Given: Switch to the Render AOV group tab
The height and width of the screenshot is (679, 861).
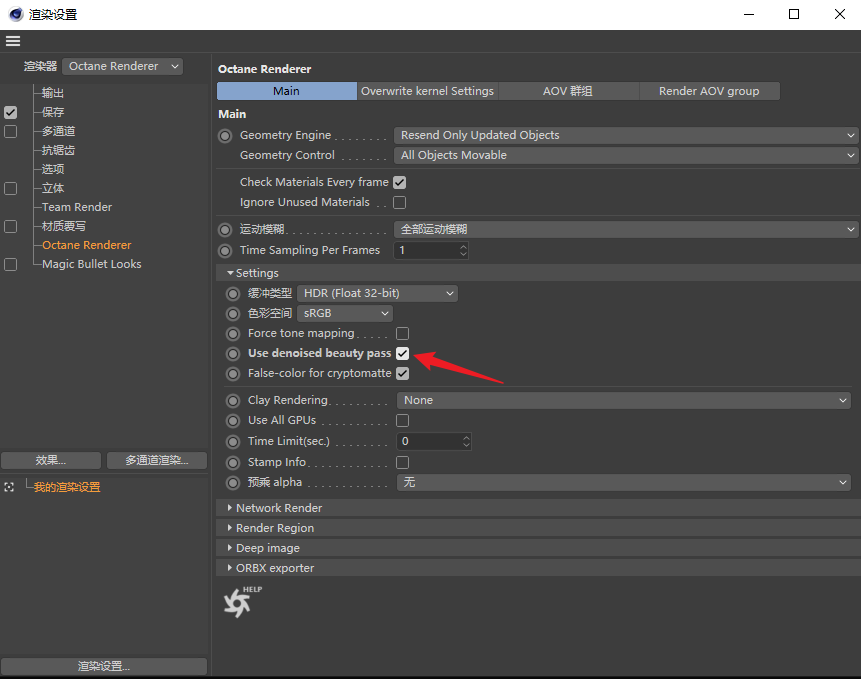Looking at the screenshot, I should (708, 91).
